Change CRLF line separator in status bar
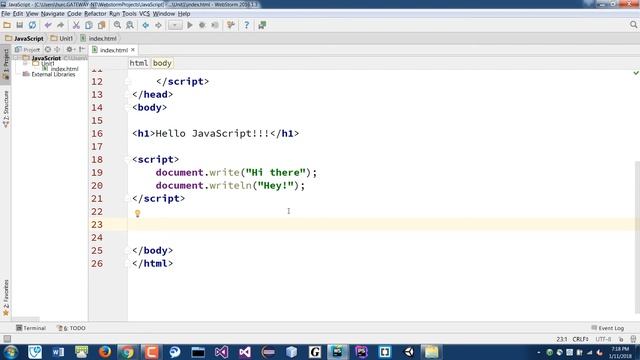The width and height of the screenshot is (640, 360). click(x=580, y=339)
